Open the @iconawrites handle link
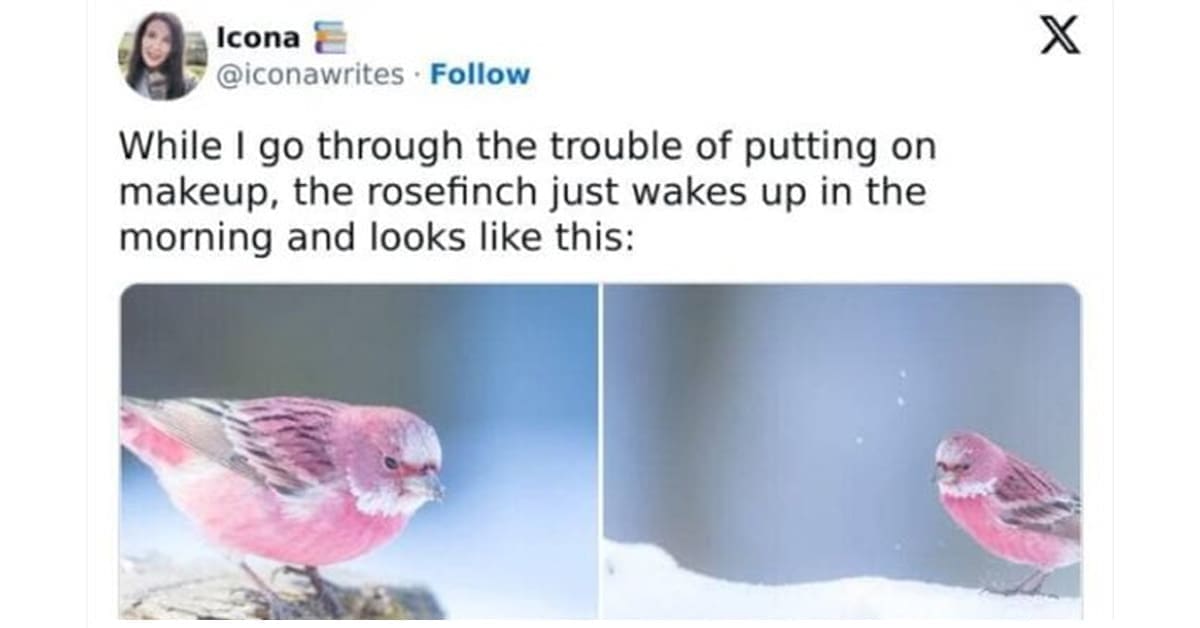This screenshot has height=628, width=1200. click(311, 75)
